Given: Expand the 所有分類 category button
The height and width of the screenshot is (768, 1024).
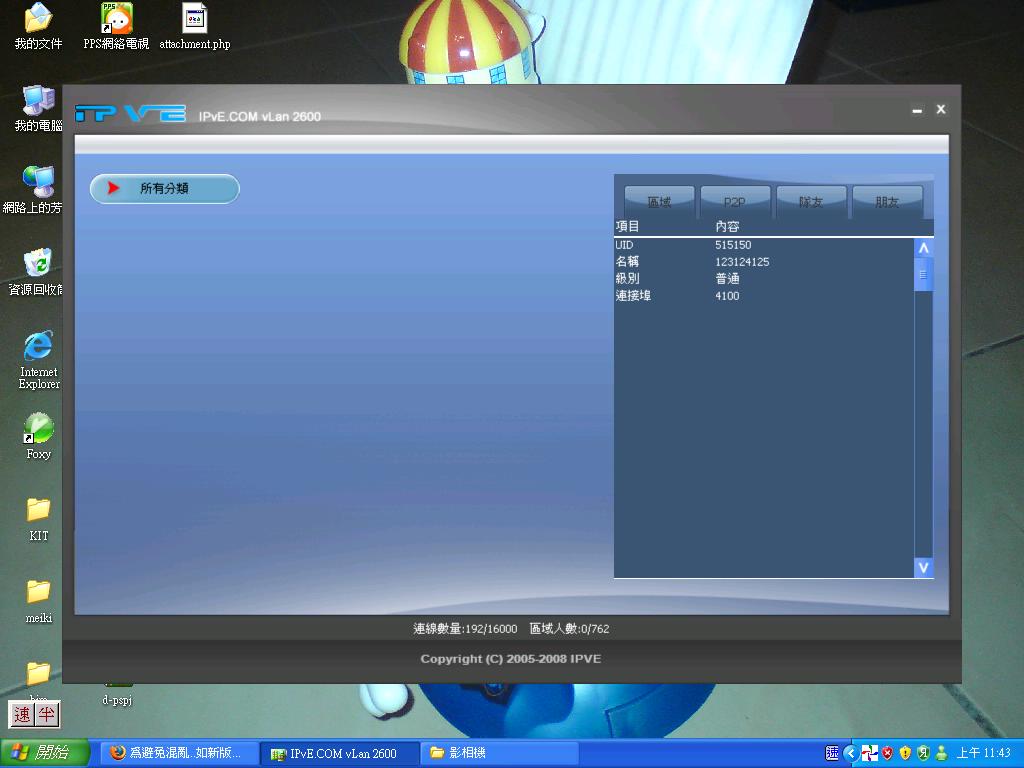Looking at the screenshot, I should [x=165, y=189].
